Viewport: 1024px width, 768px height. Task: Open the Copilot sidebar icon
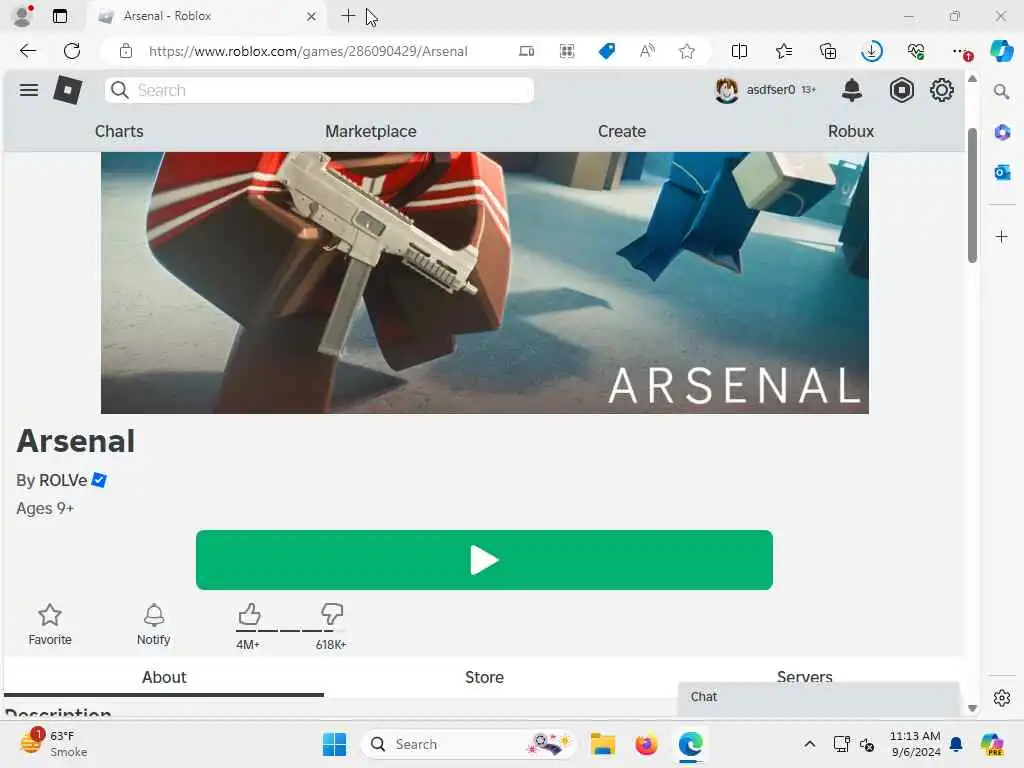1001,51
